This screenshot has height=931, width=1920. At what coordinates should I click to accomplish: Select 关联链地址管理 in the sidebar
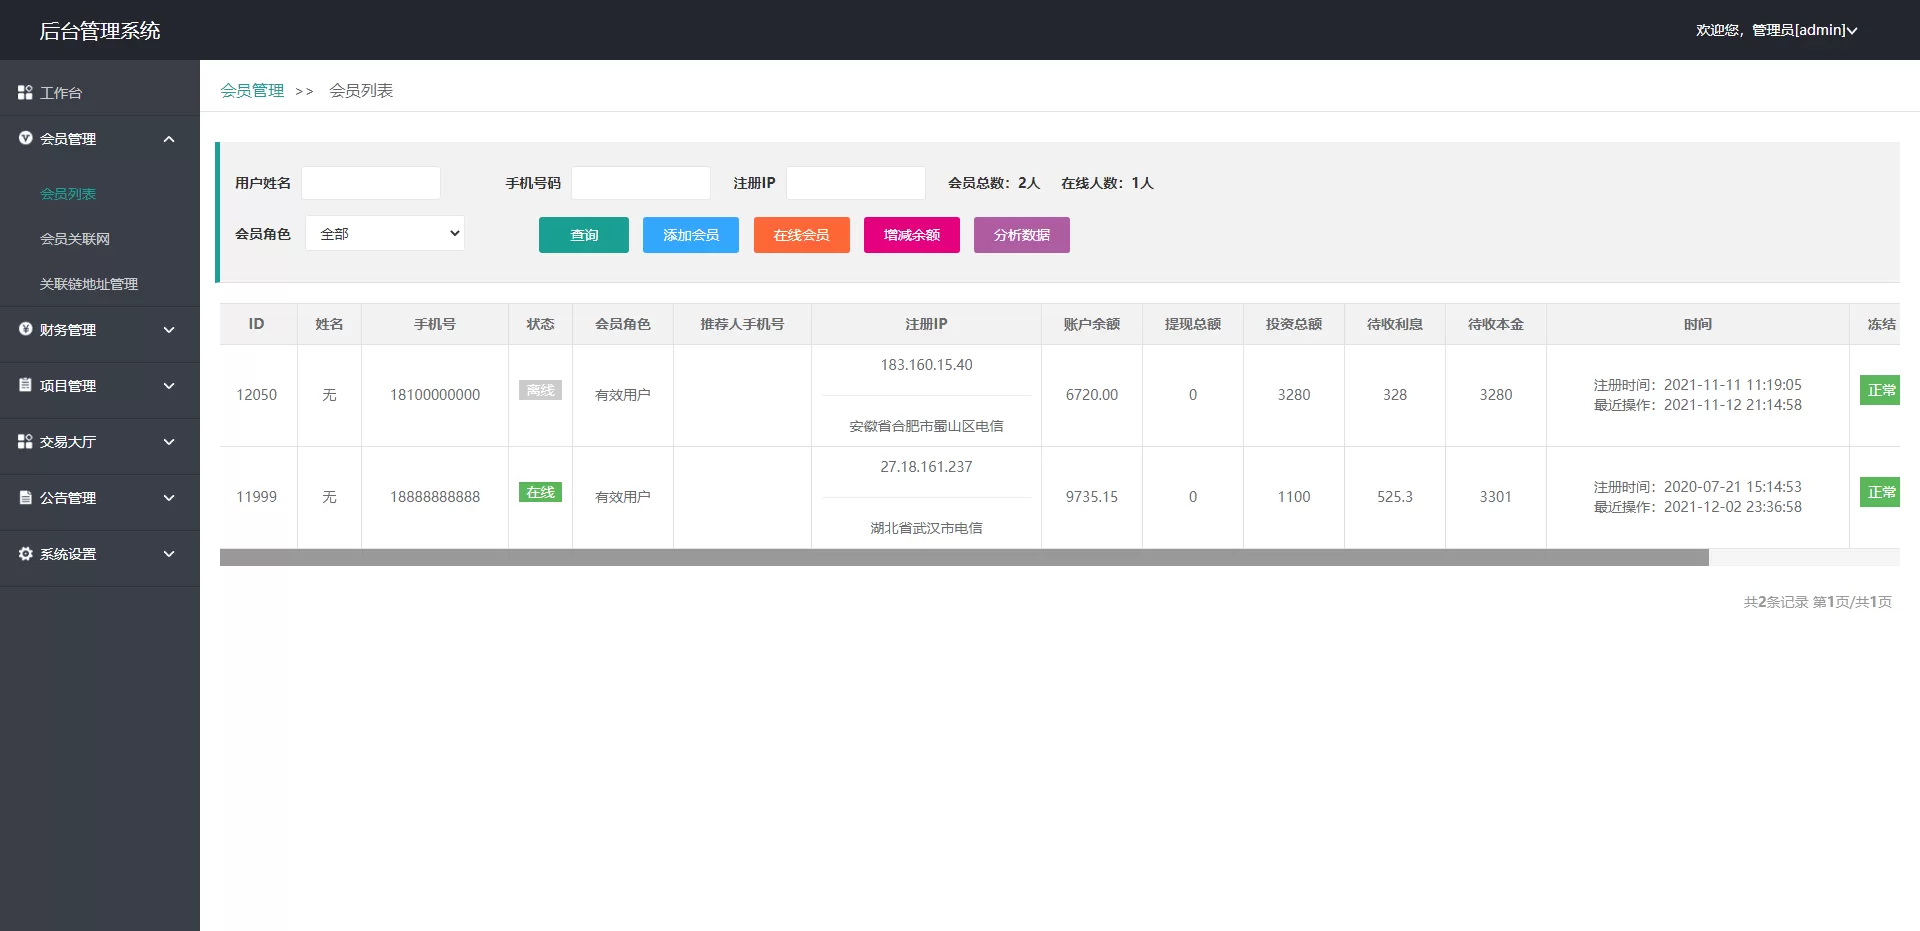point(89,284)
